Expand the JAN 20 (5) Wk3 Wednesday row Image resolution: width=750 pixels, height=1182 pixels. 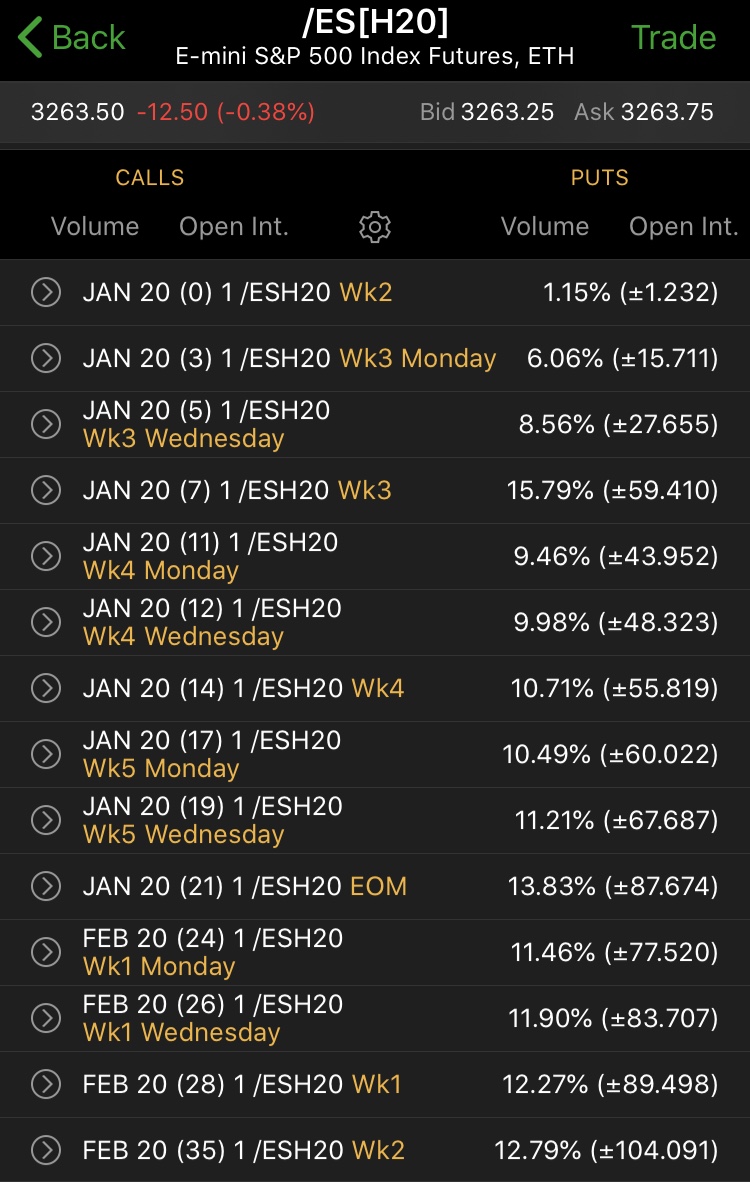(x=46, y=424)
